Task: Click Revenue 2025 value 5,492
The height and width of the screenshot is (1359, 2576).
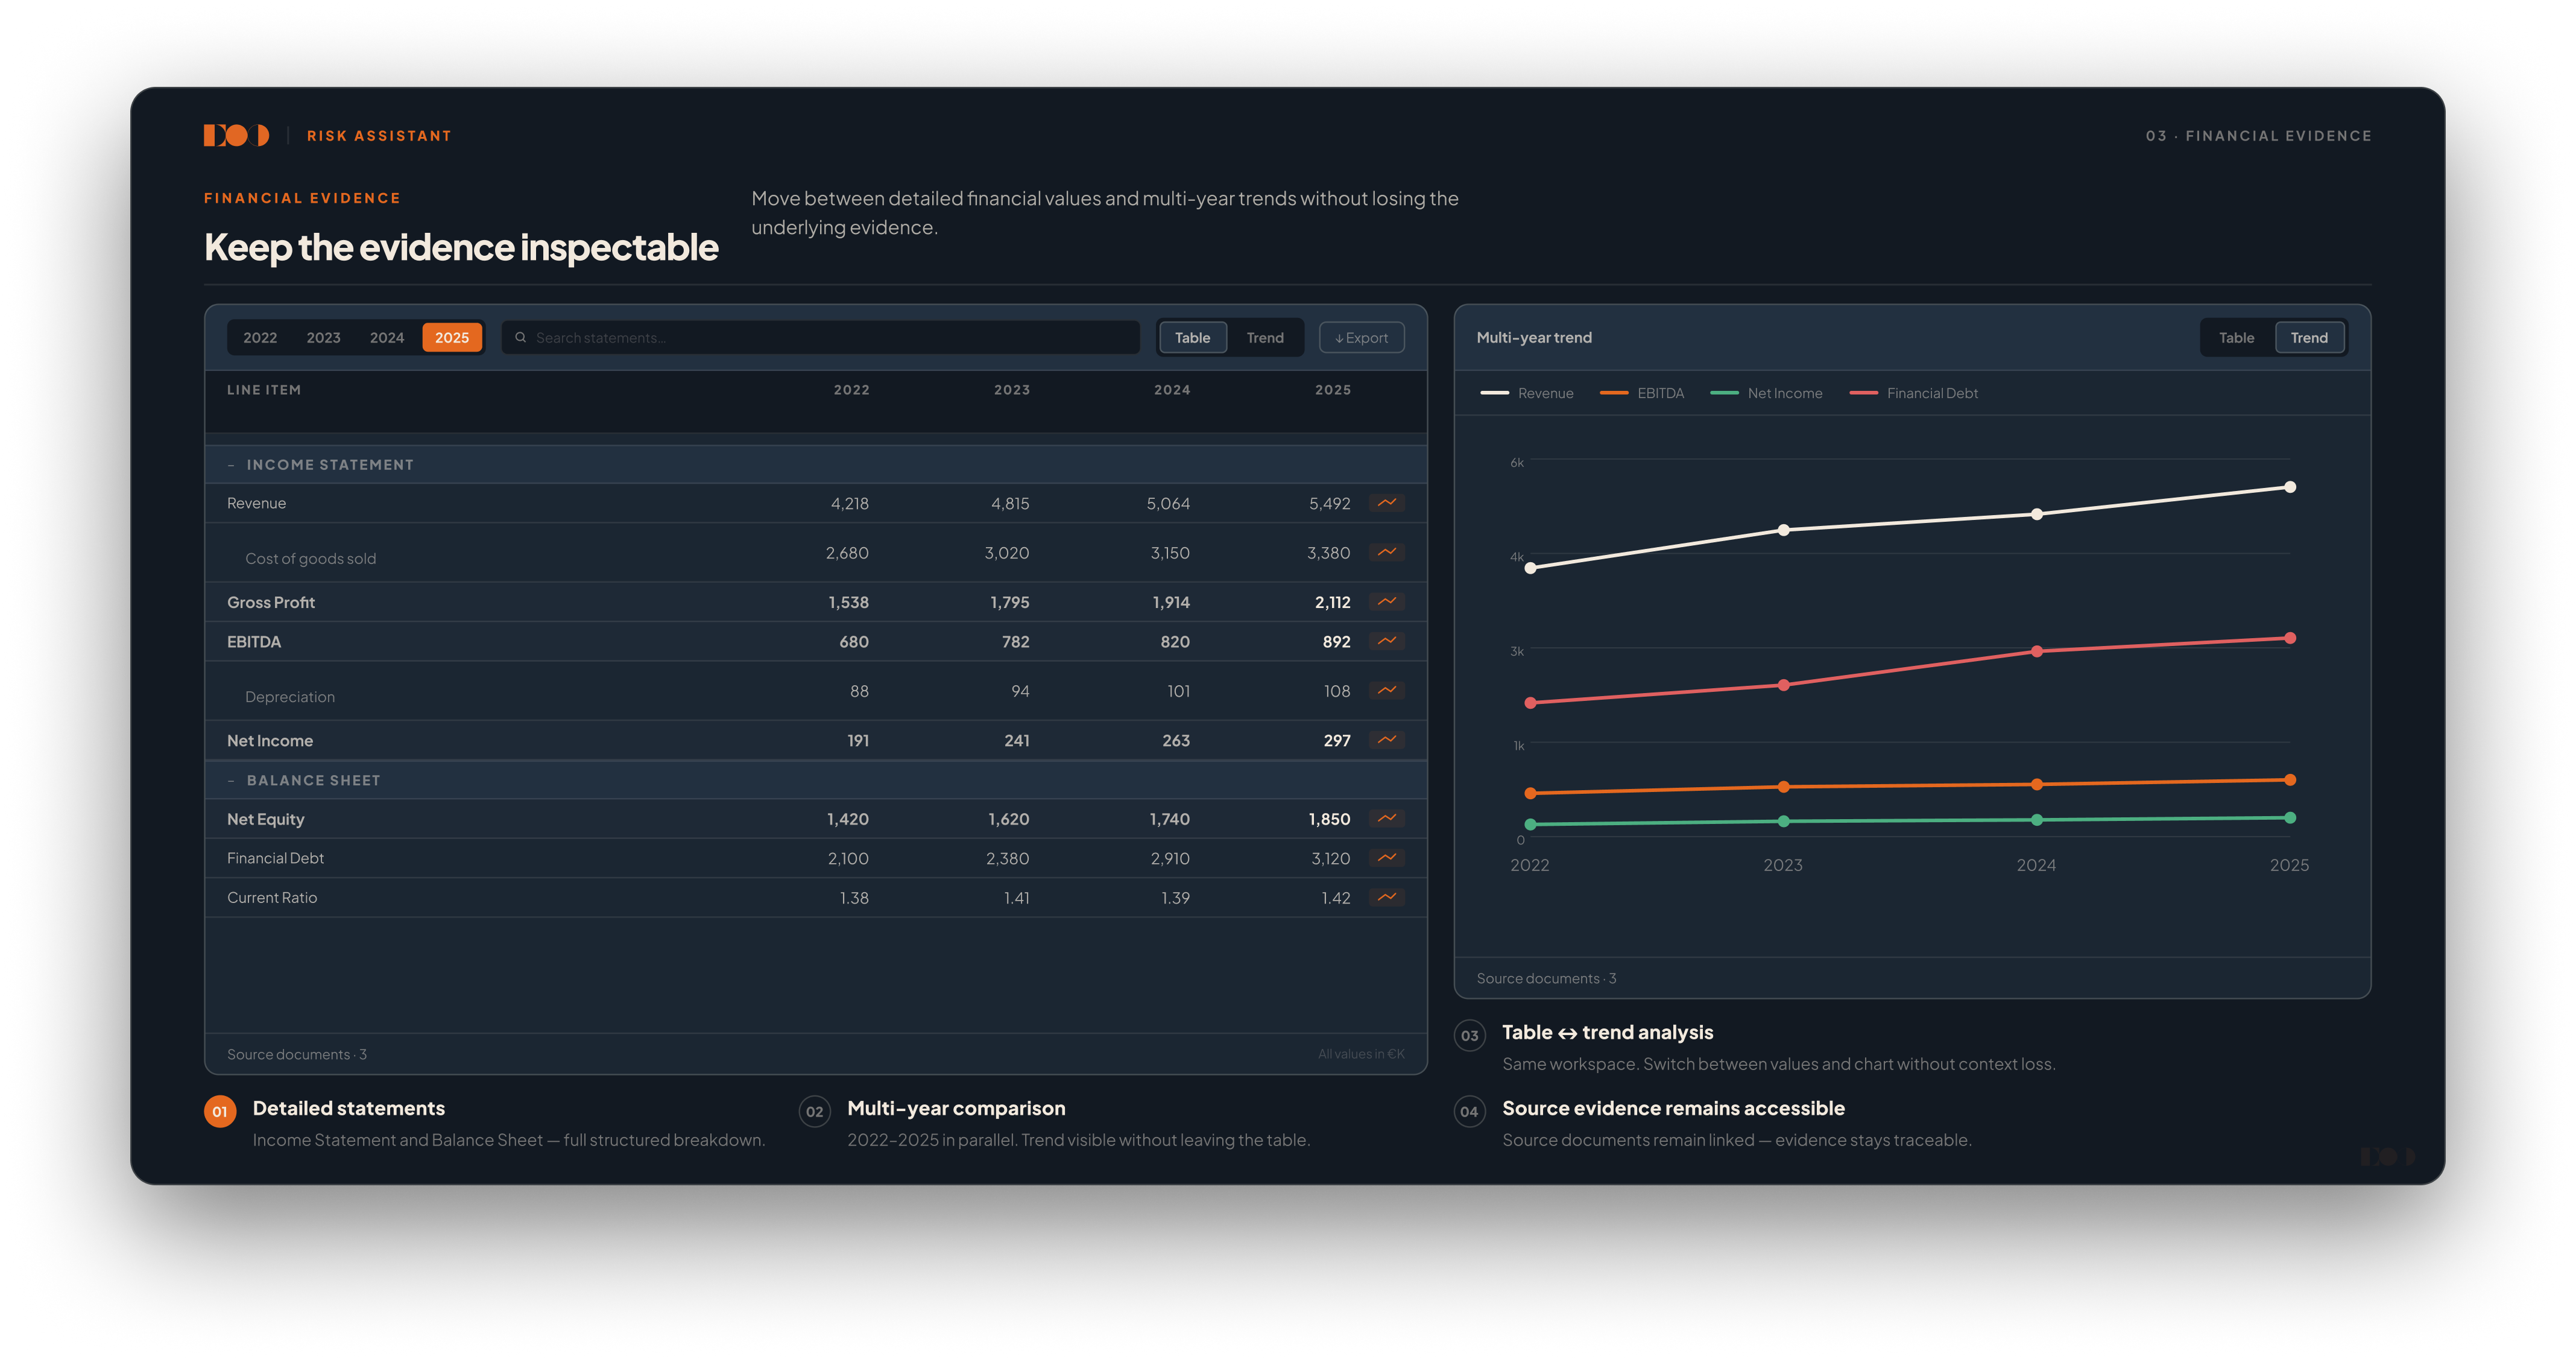Action: (1329, 503)
